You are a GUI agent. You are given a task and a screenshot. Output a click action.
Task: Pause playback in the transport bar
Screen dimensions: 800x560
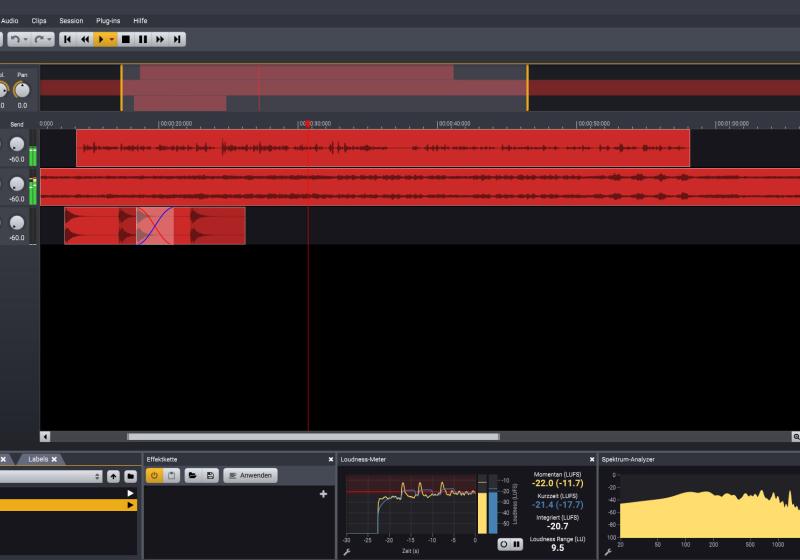(x=143, y=39)
